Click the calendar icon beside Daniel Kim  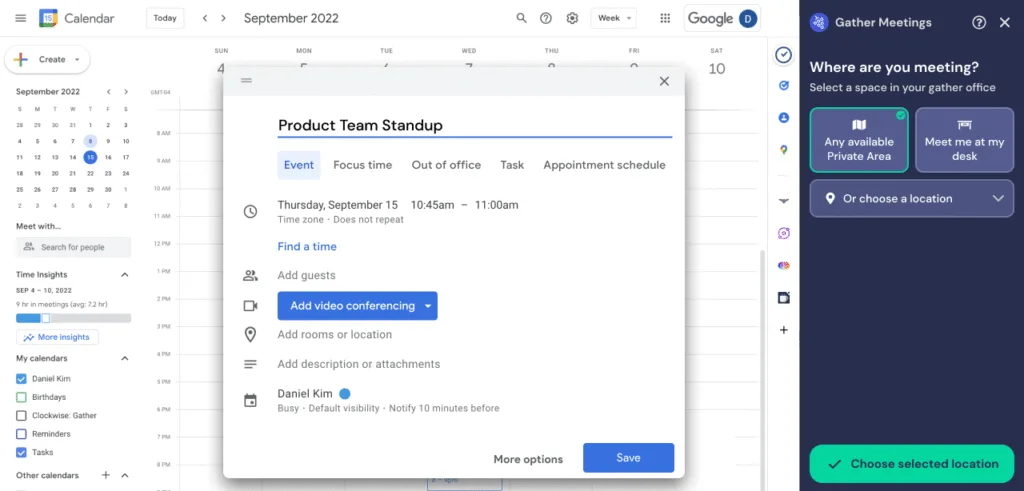coord(250,400)
